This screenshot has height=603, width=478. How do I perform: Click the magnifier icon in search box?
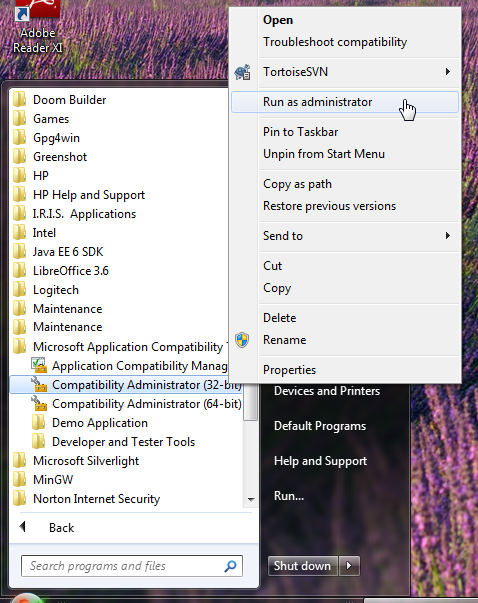[x=230, y=566]
